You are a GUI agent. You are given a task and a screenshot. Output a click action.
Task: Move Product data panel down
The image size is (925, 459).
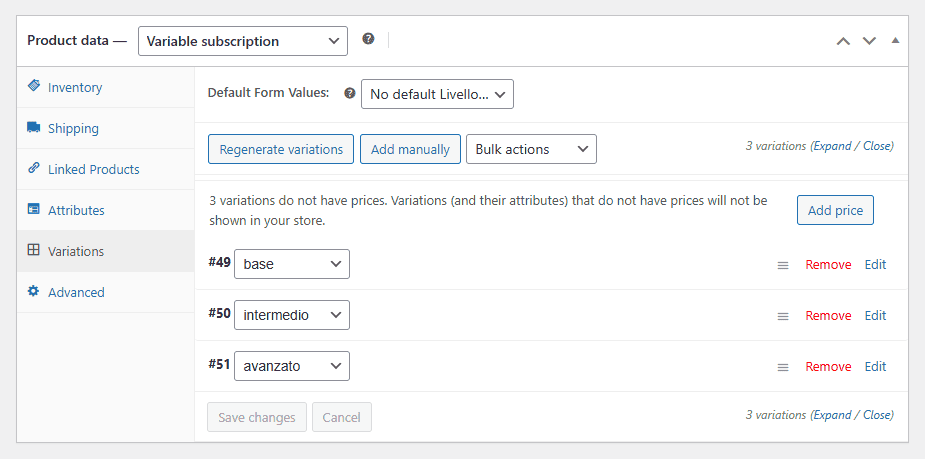870,41
